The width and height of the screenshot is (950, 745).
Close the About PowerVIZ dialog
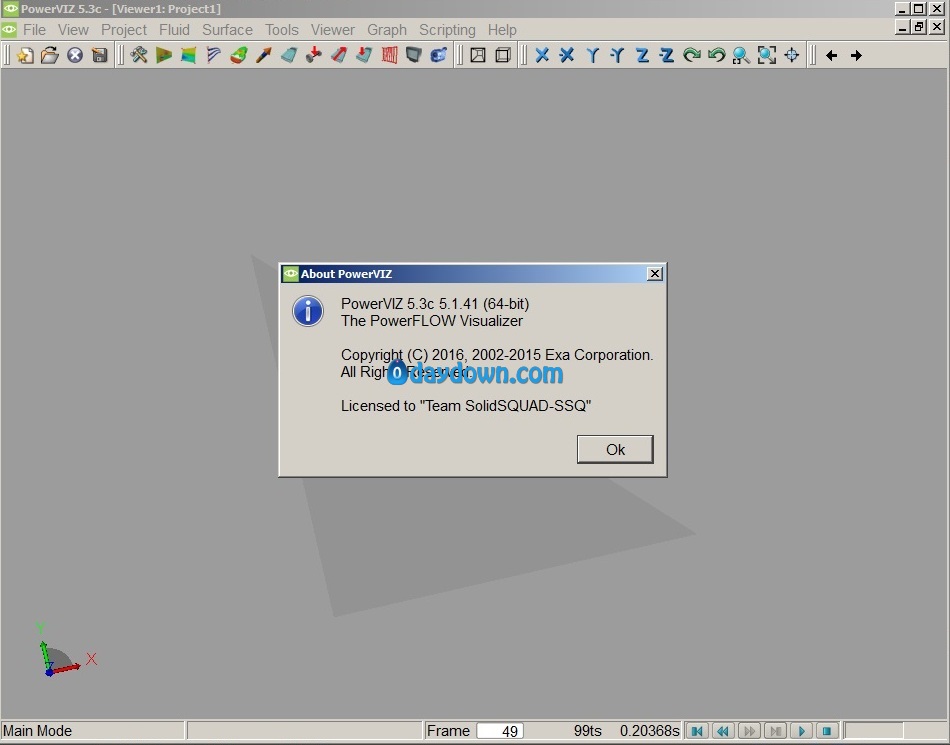pos(655,274)
